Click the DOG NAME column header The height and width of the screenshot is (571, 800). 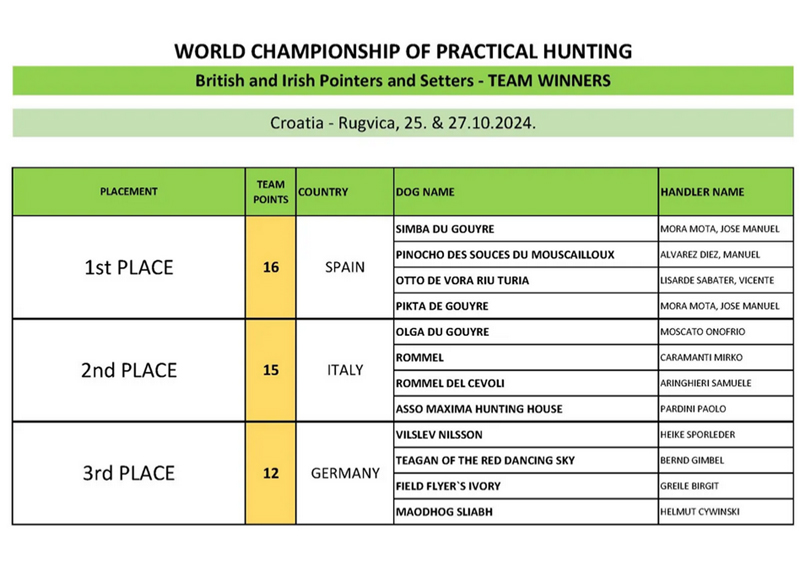(x=426, y=192)
